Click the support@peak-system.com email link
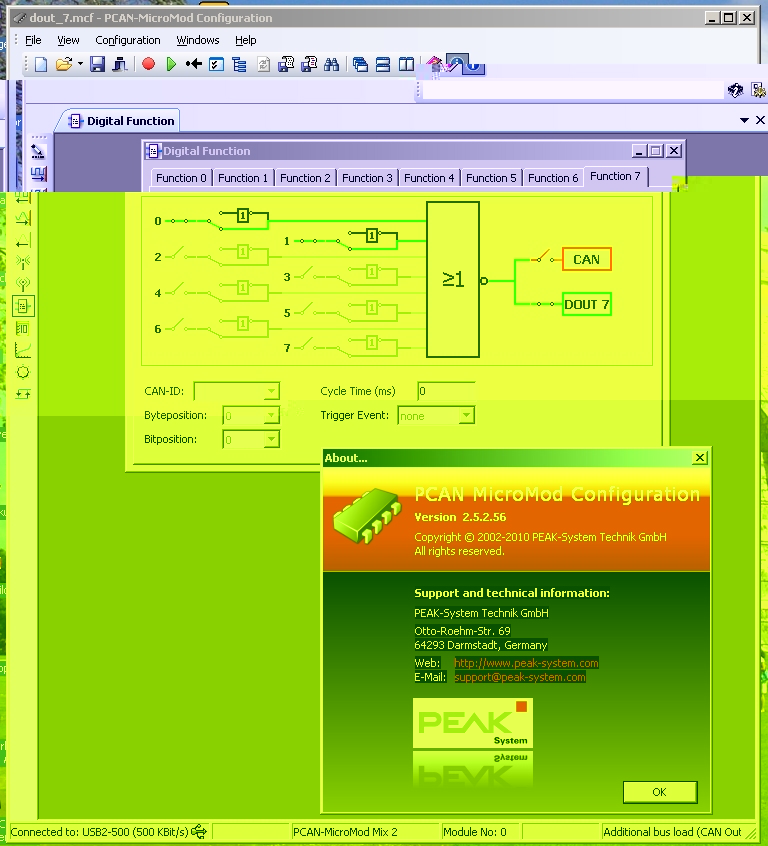The image size is (768, 846). (520, 677)
